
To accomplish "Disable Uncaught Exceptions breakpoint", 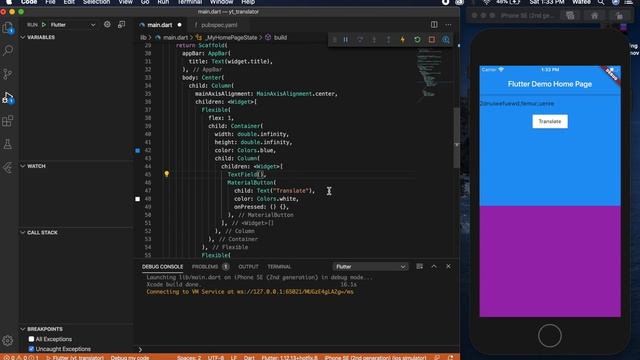I will [31, 349].
